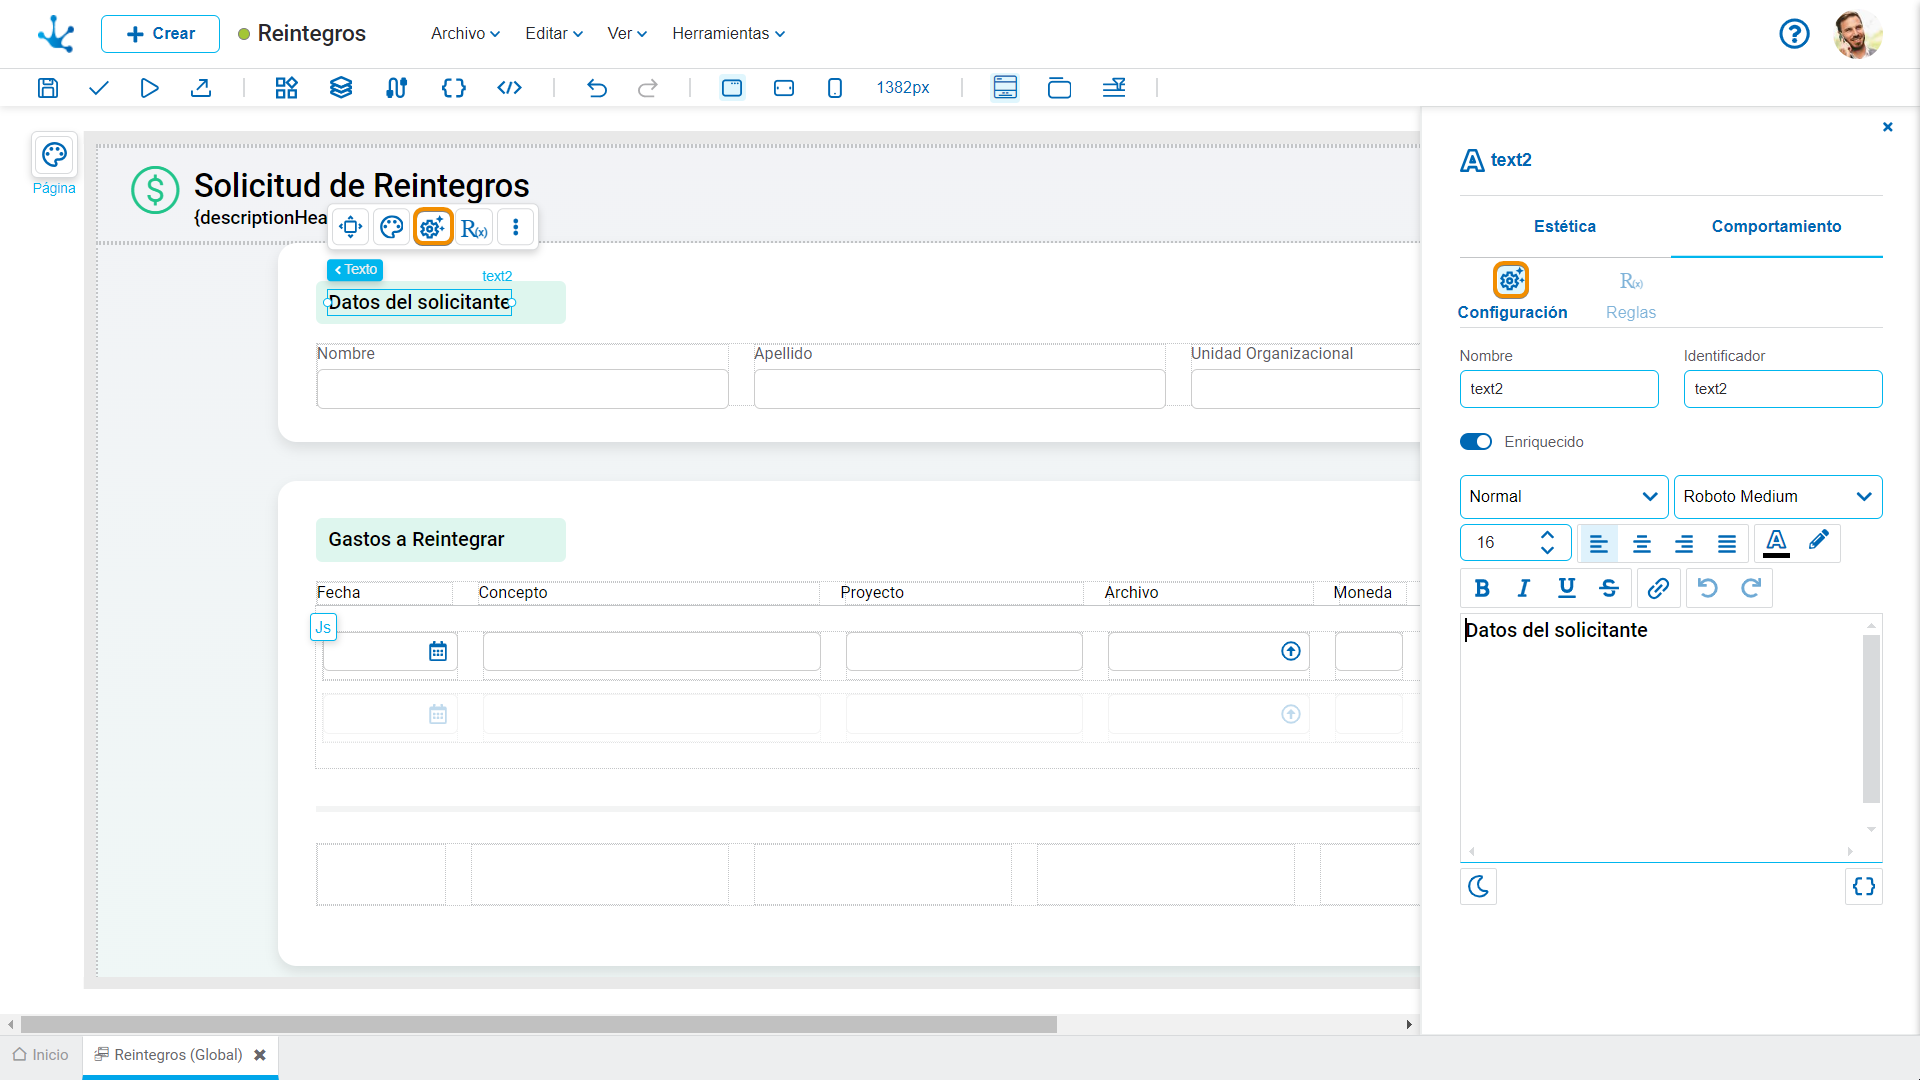
Task: Decrease font size with down stepper arrow
Action: tap(1548, 550)
